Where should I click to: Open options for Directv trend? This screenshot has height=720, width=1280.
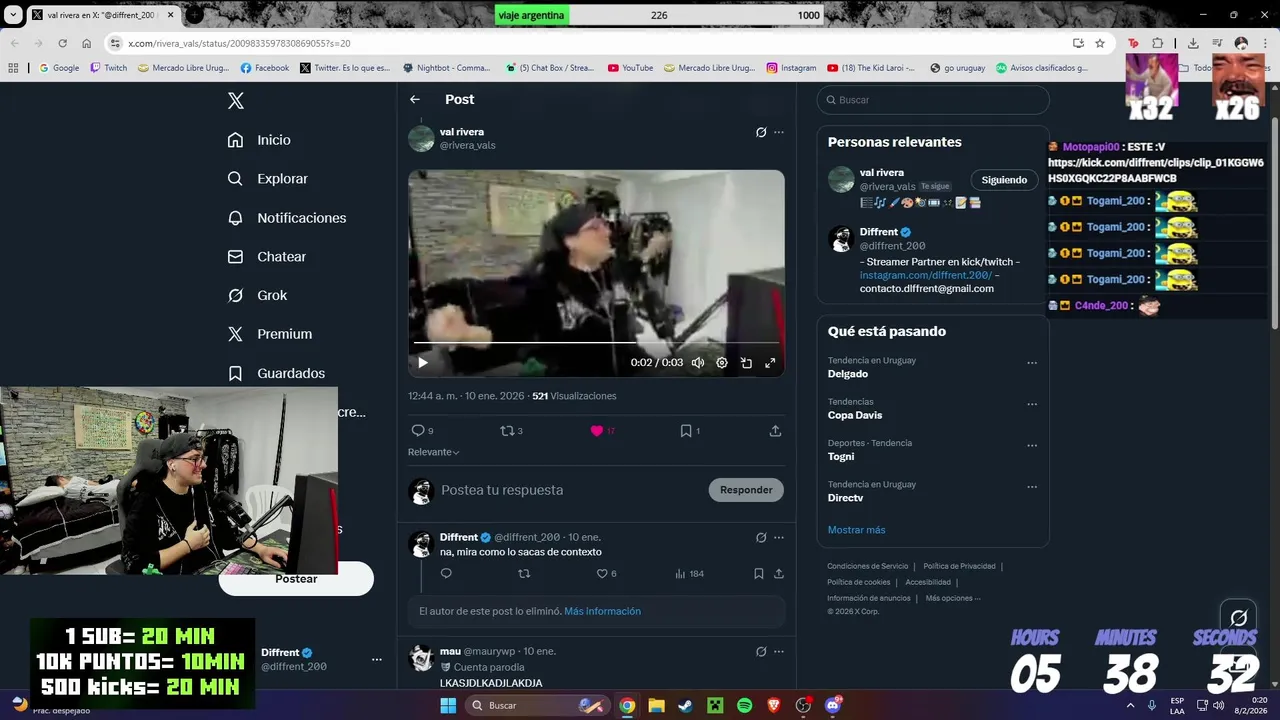[1032, 487]
